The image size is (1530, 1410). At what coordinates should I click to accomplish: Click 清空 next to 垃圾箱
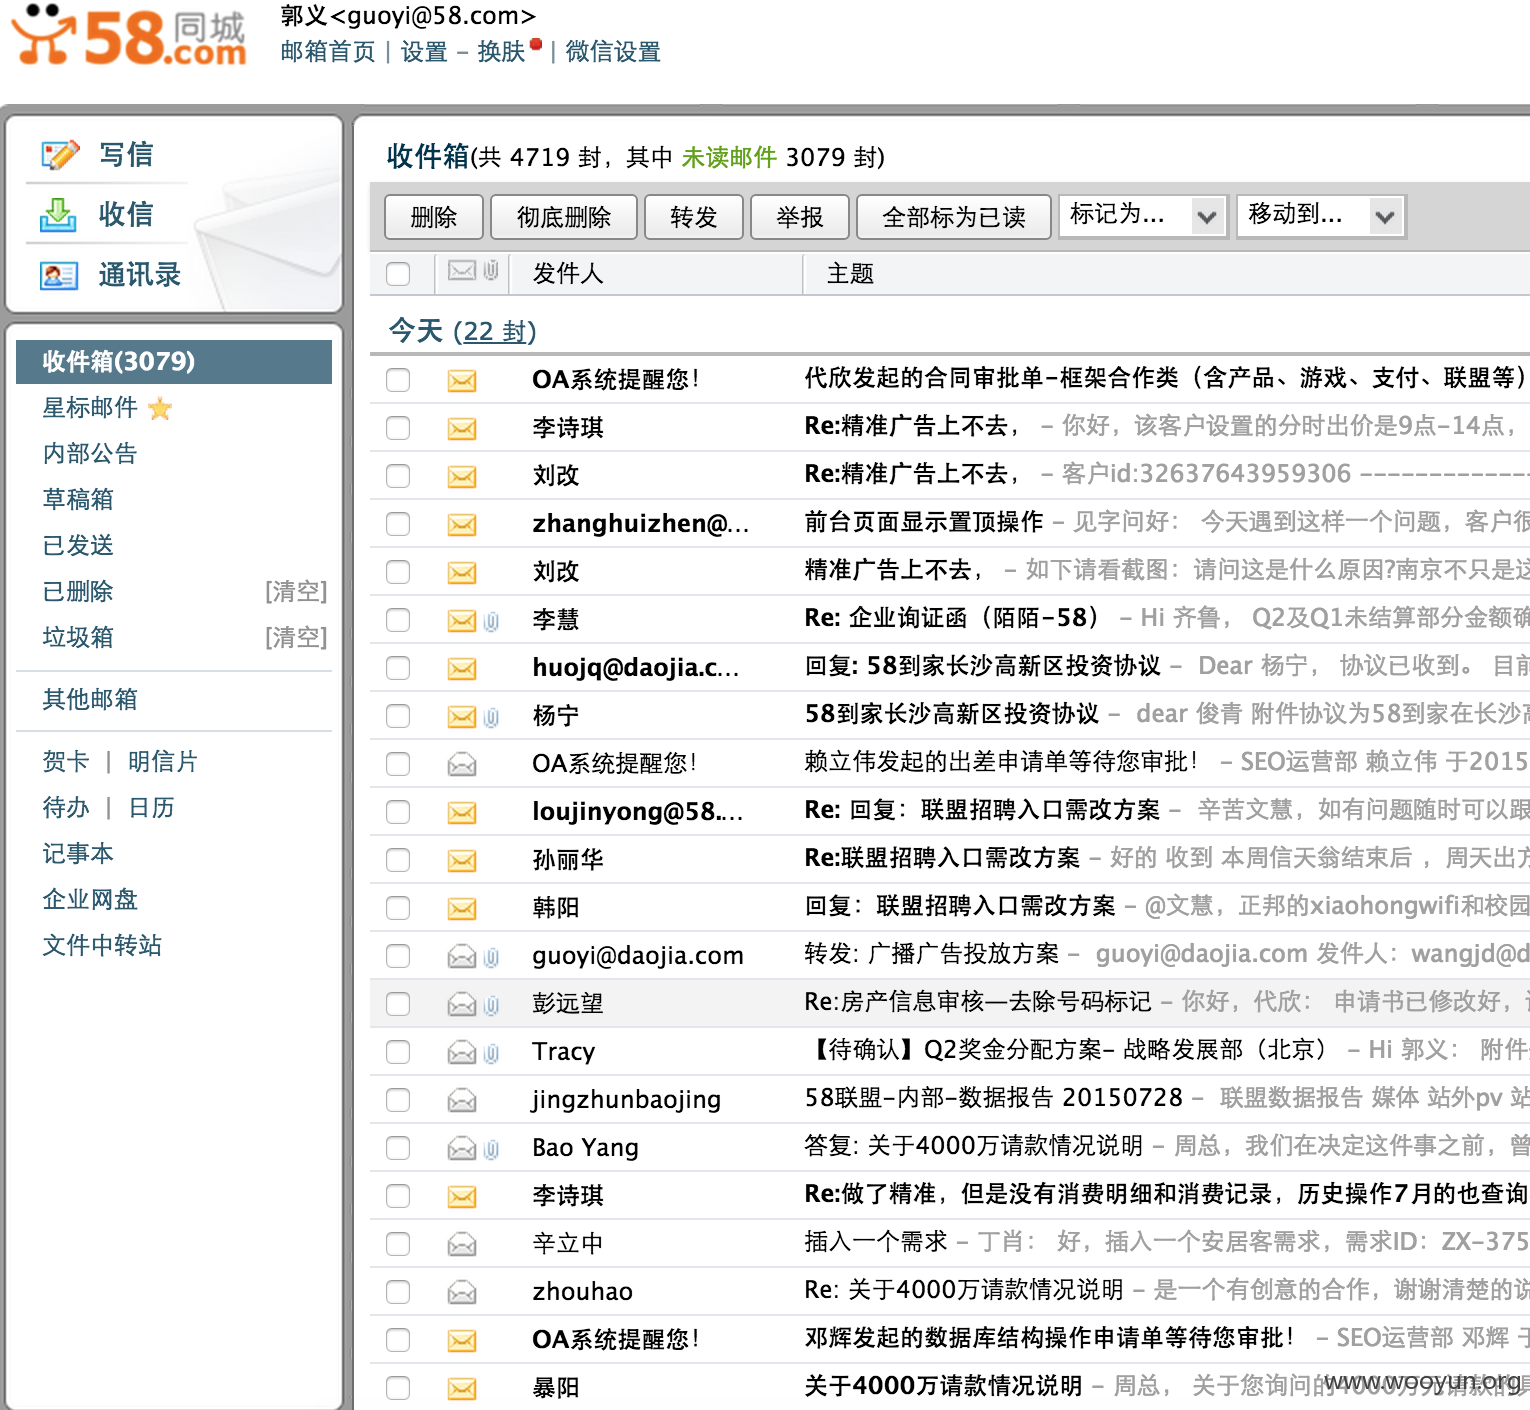pyautogui.click(x=296, y=638)
